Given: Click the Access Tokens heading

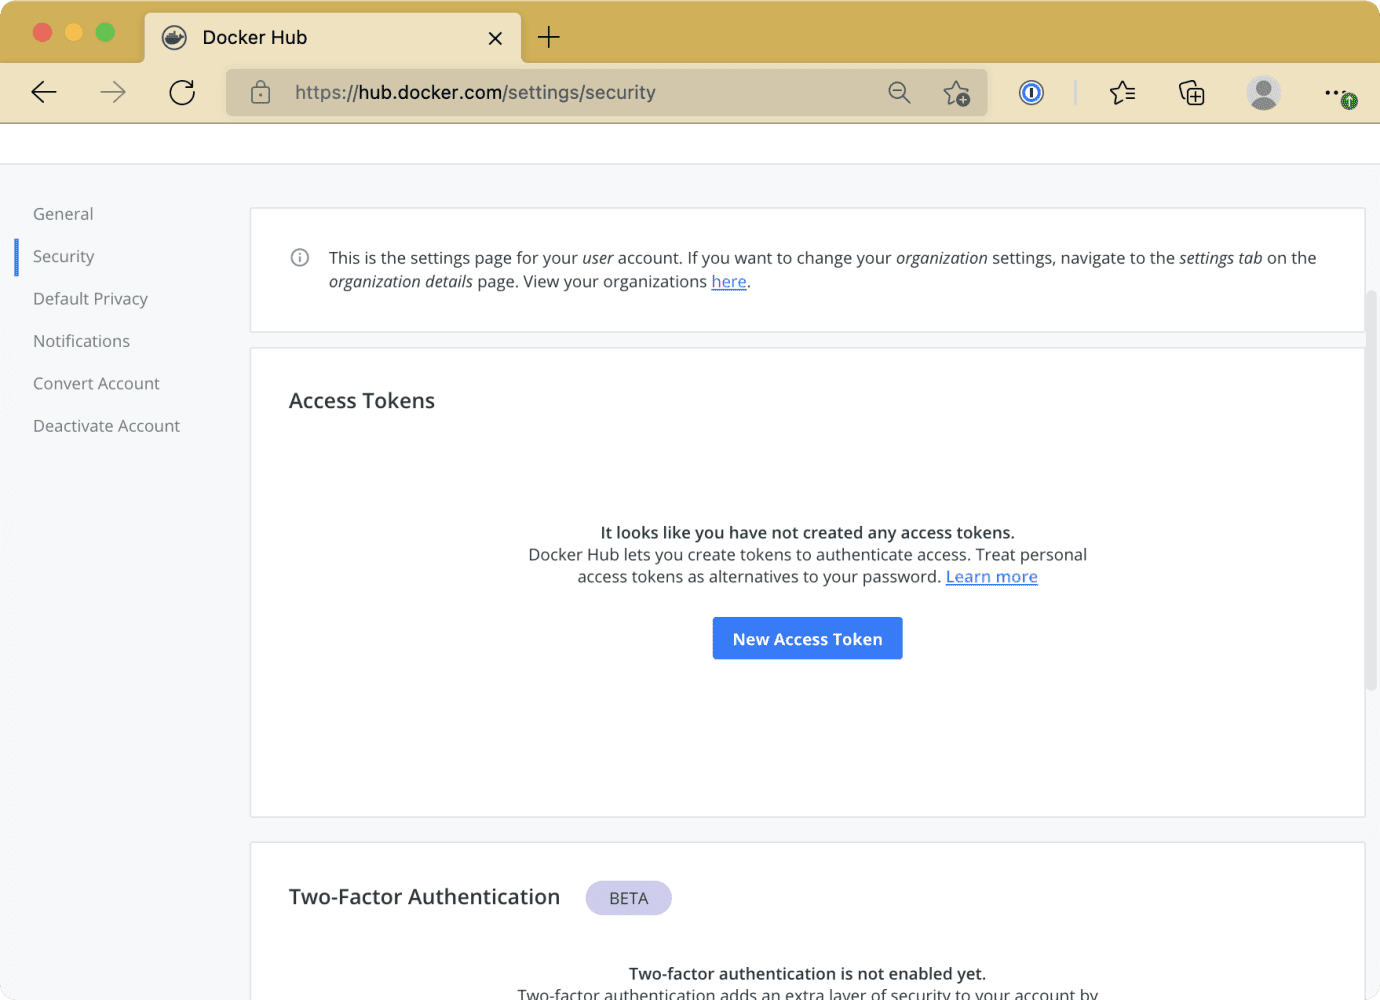Looking at the screenshot, I should pyautogui.click(x=362, y=401).
